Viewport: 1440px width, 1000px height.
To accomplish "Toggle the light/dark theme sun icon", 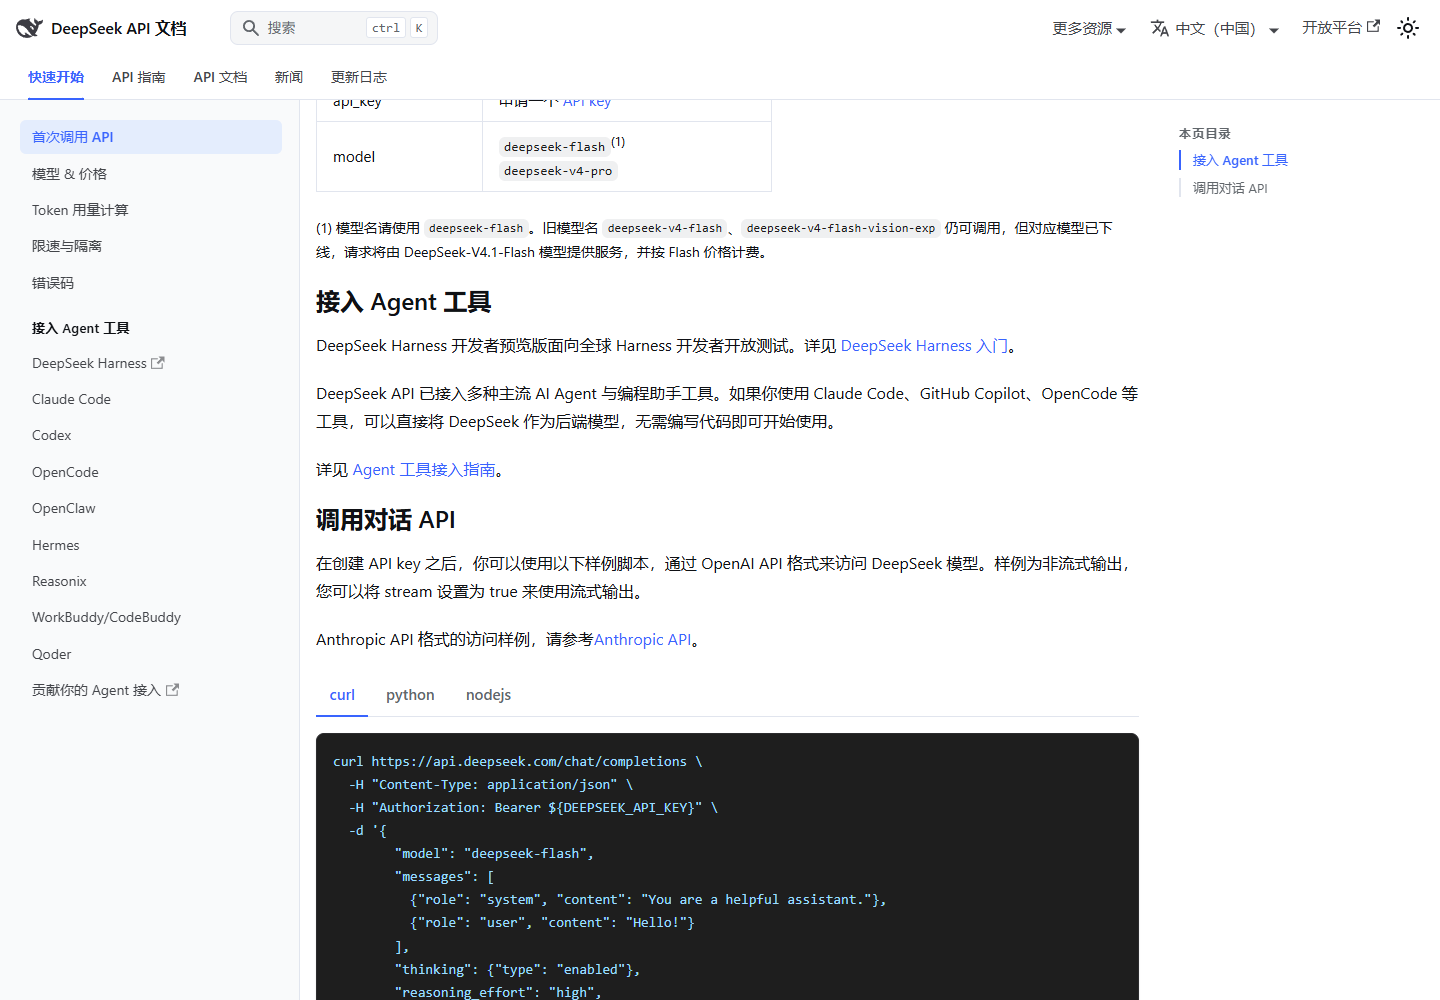I will 1408,28.
